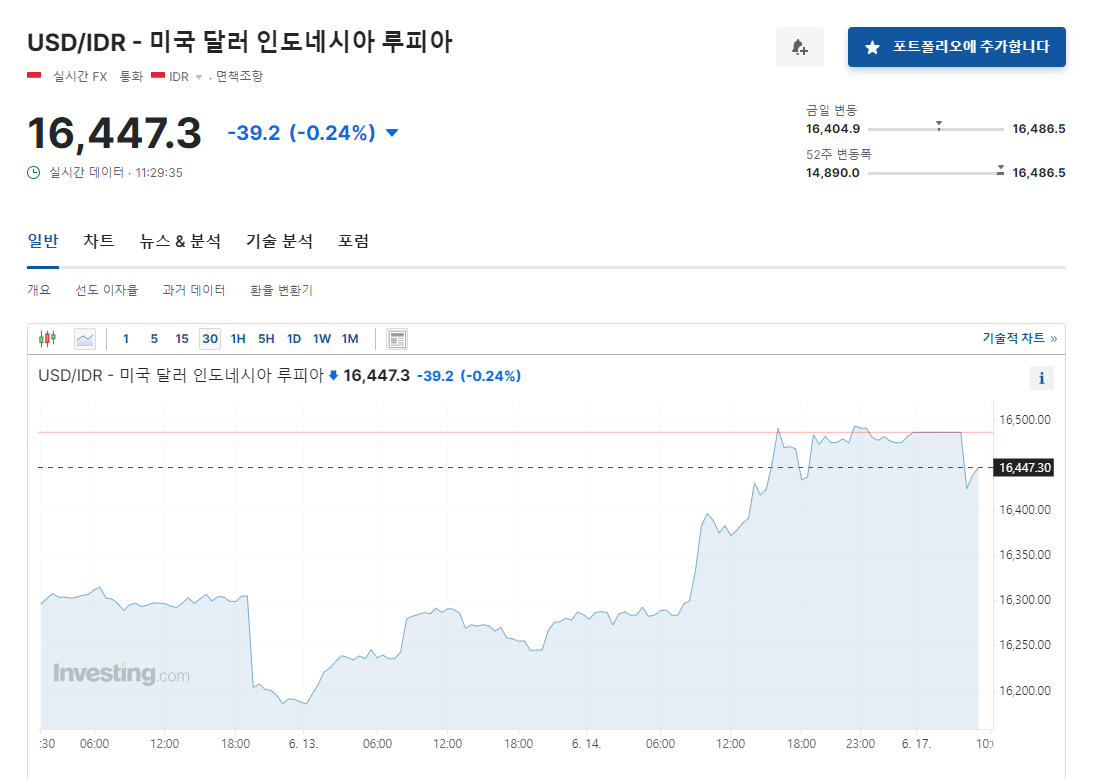
Task: Select the 1H timeframe
Action: tap(237, 338)
